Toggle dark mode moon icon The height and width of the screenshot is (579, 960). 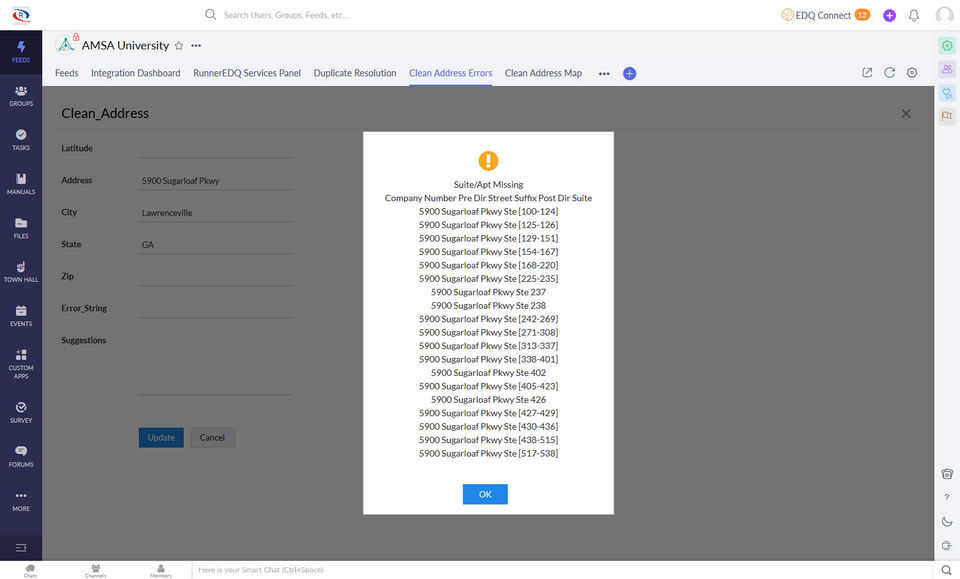[x=947, y=521]
